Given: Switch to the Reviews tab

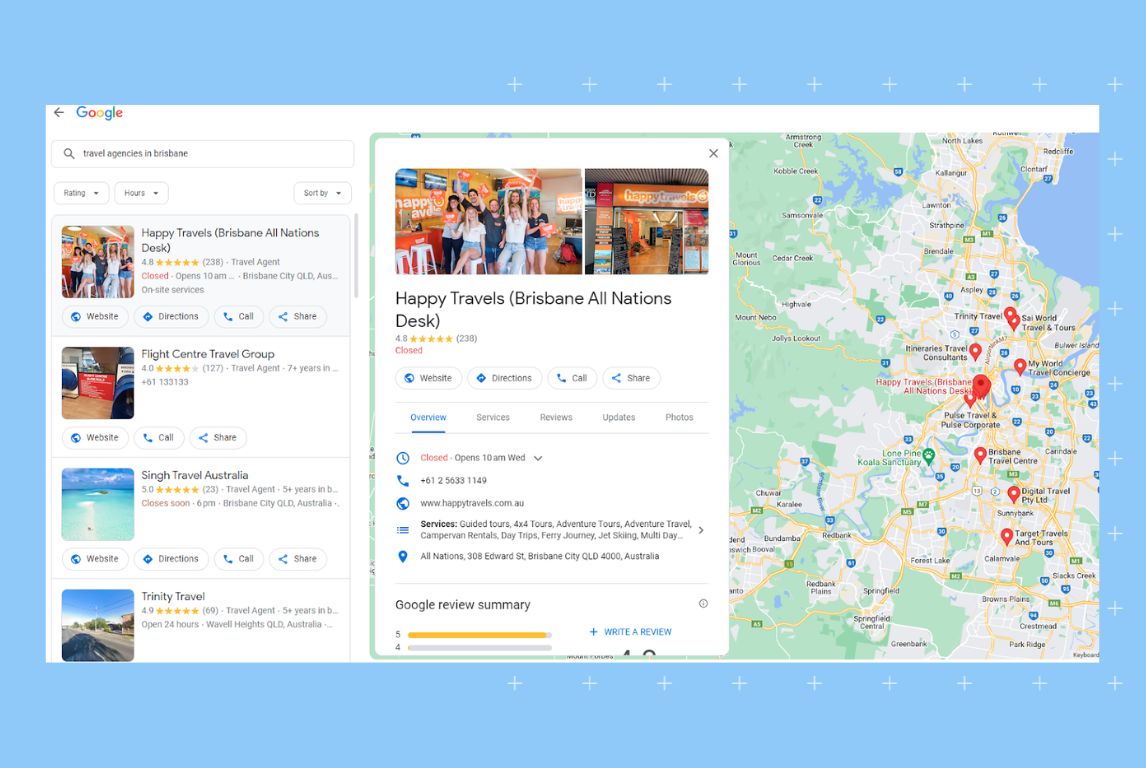Looking at the screenshot, I should coord(556,417).
